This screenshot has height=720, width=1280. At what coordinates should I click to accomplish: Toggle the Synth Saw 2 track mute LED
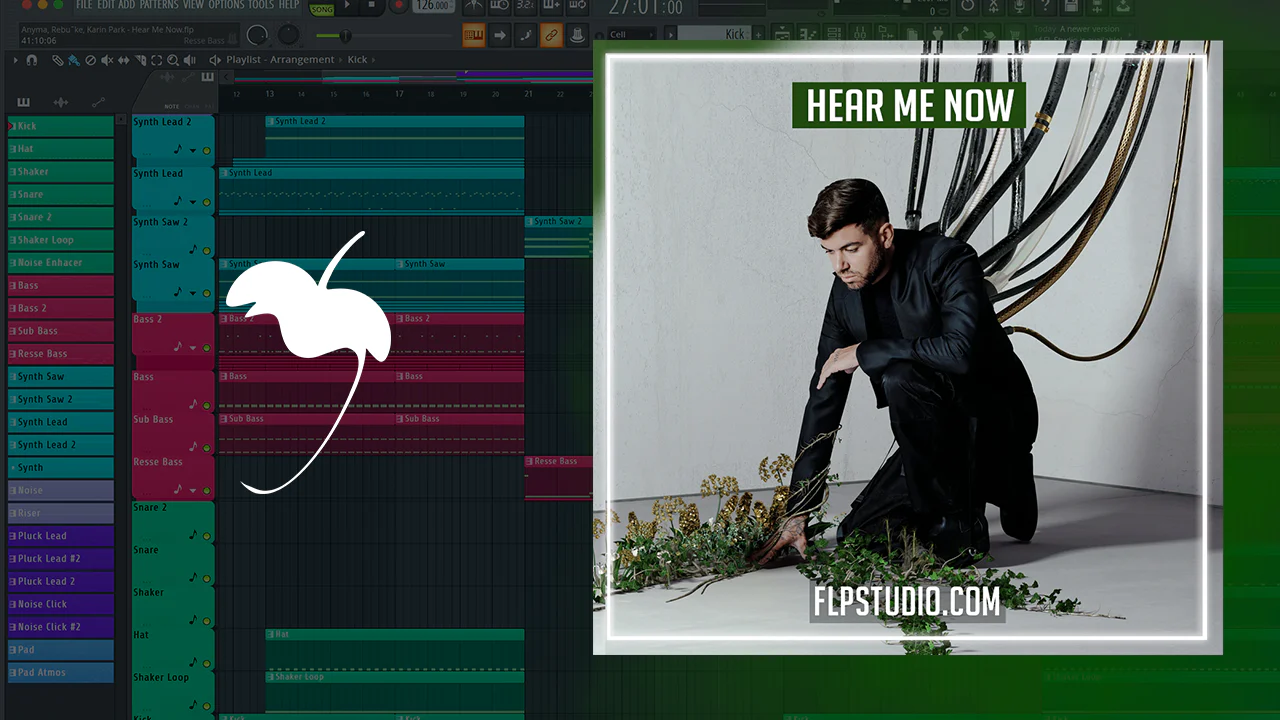207,250
